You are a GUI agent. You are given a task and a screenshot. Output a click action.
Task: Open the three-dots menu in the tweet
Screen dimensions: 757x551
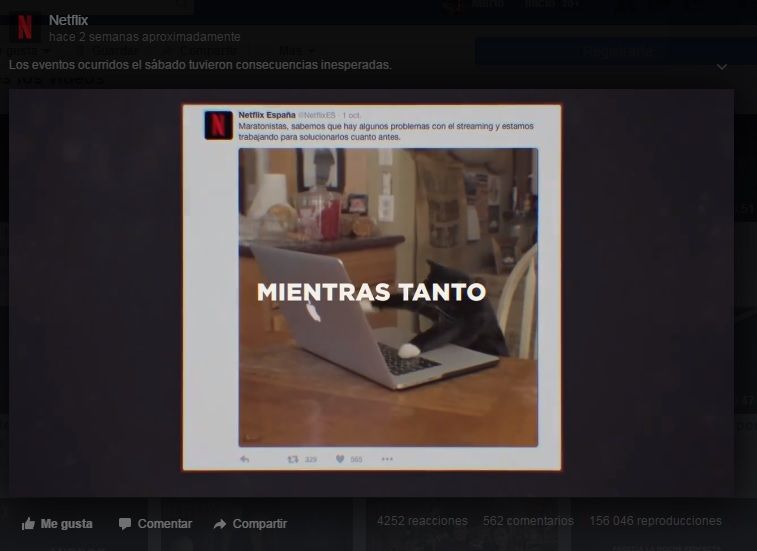click(x=387, y=459)
